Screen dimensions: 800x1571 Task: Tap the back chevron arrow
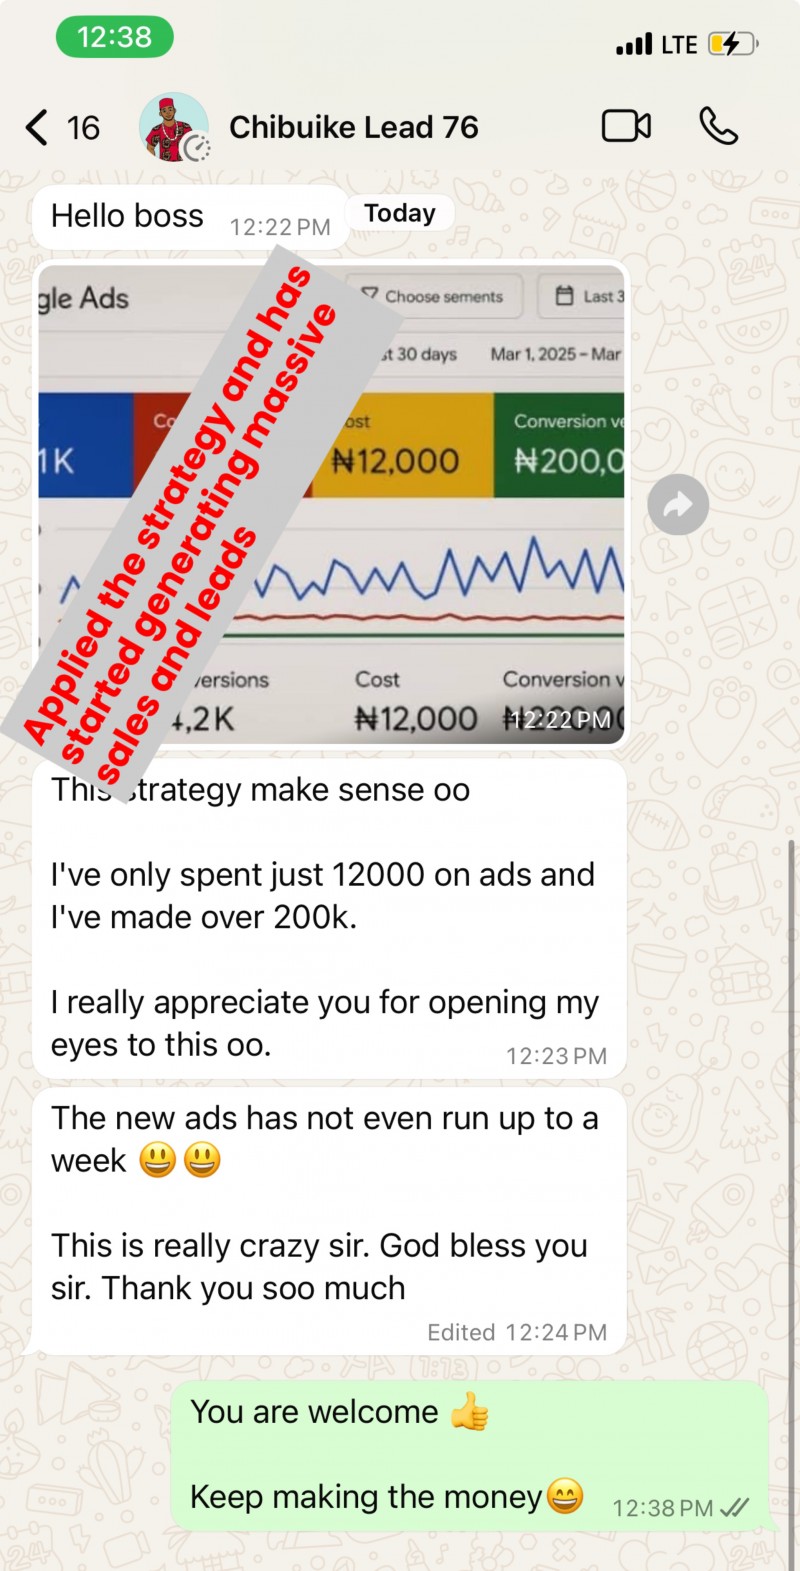click(x=36, y=127)
